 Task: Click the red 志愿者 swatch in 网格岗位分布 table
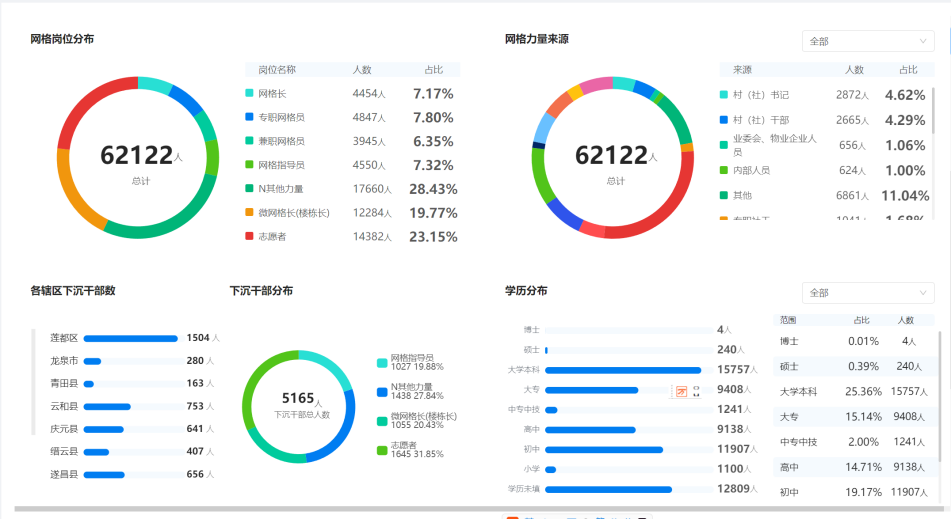tap(249, 237)
